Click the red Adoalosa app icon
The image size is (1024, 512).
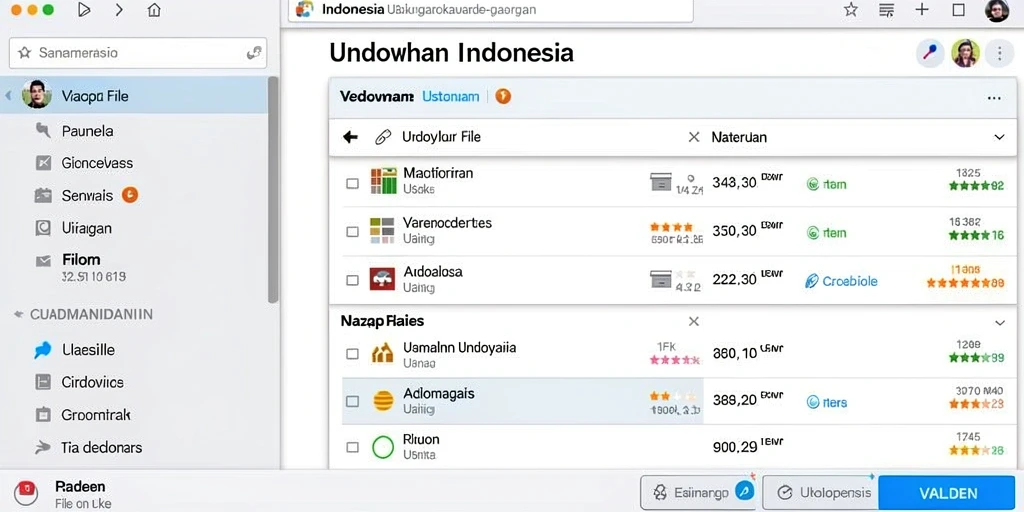click(382, 279)
